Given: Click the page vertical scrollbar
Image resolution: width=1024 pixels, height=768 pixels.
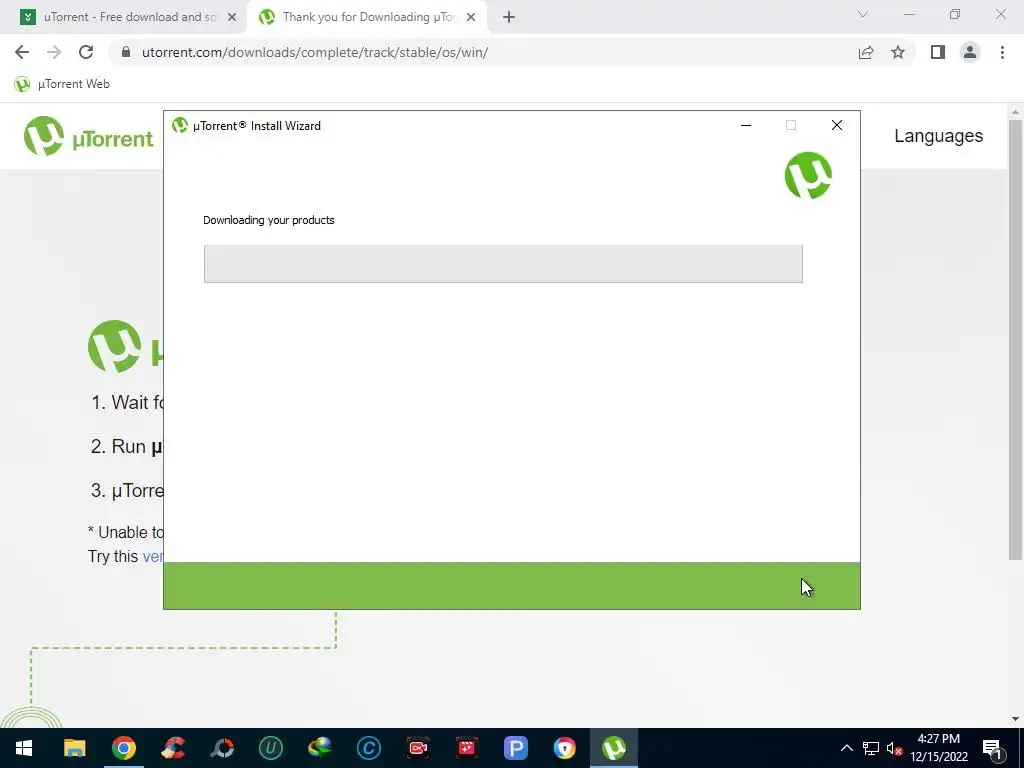Looking at the screenshot, I should pyautogui.click(x=1015, y=340).
